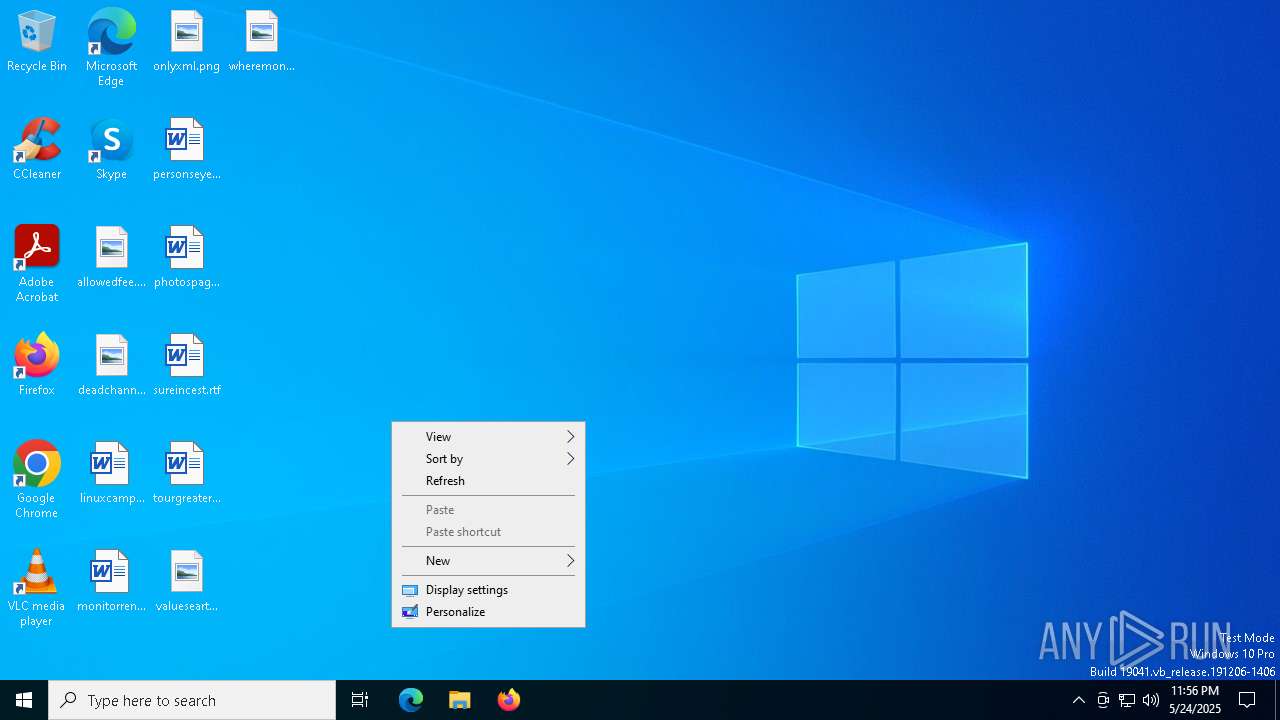The width and height of the screenshot is (1280, 720).
Task: Click the Paste context menu entry
Action: [488, 510]
